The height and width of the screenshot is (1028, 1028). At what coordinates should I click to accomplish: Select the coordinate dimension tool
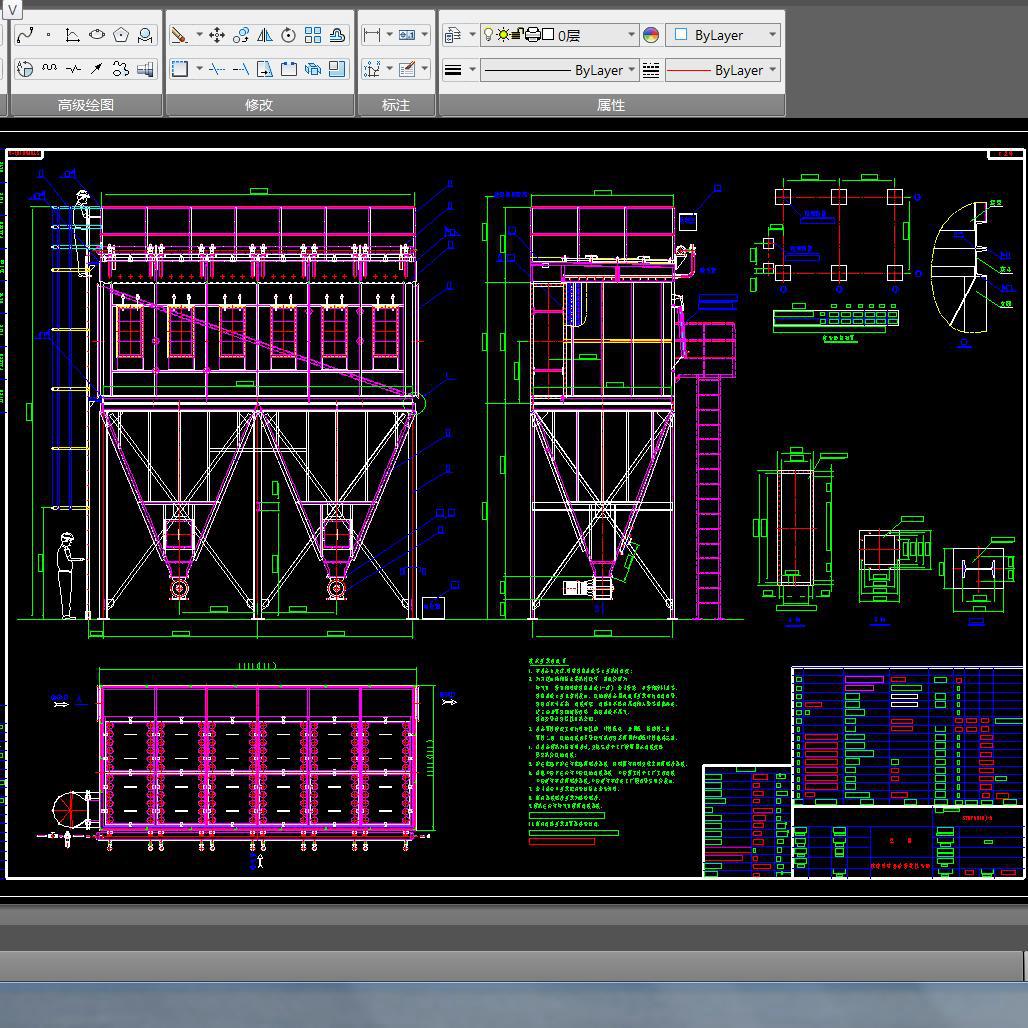click(x=372, y=69)
